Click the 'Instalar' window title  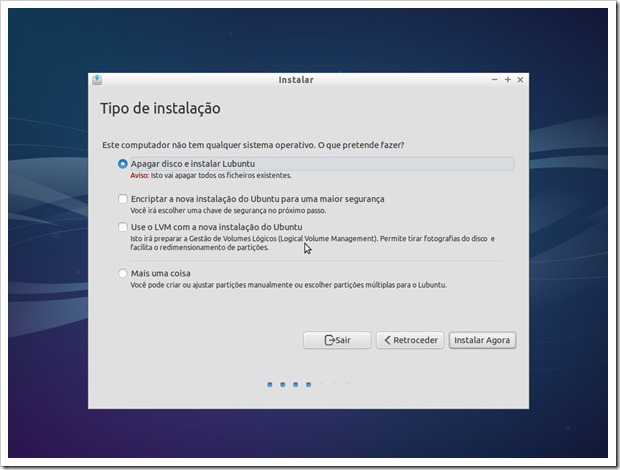pos(296,80)
